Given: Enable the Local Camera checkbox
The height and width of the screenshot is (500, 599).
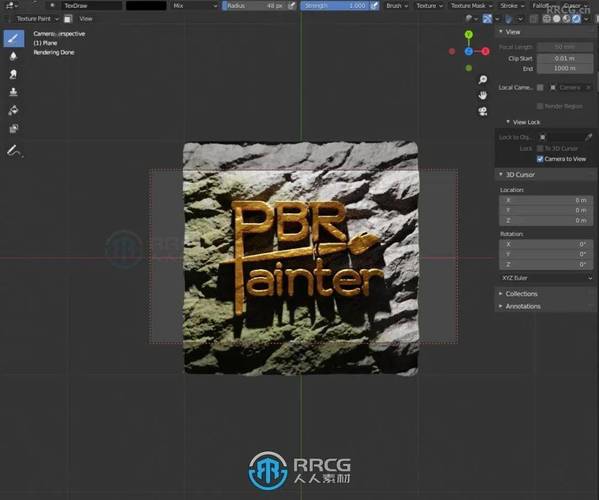Looking at the screenshot, I should pos(540,87).
